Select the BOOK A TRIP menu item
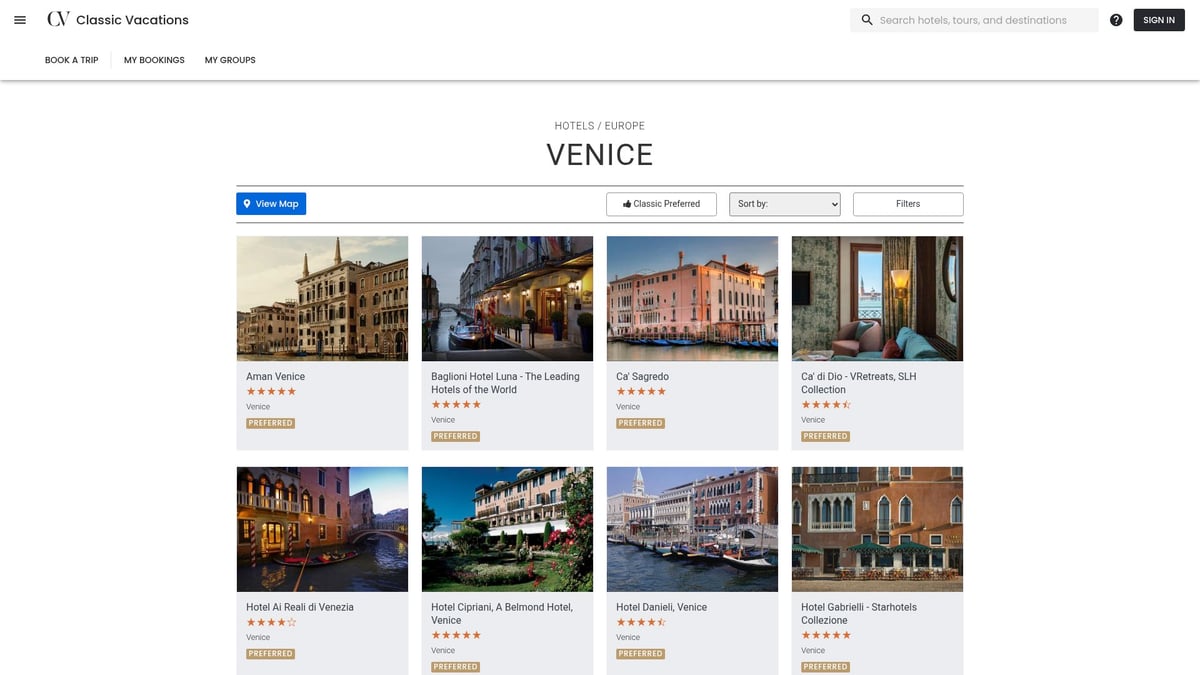1200x675 pixels. (x=71, y=60)
